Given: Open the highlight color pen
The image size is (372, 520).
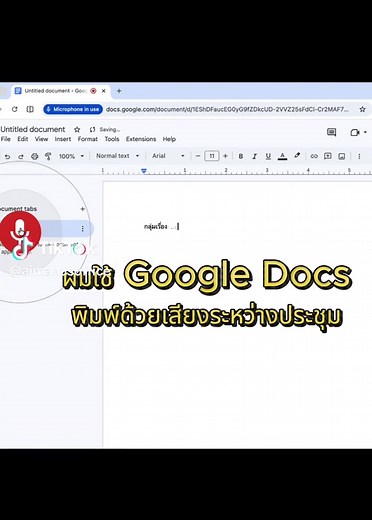Looking at the screenshot, I should coord(297,156).
